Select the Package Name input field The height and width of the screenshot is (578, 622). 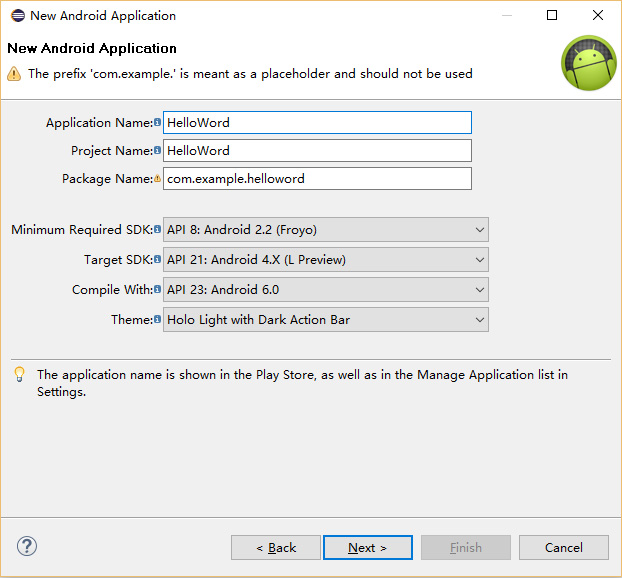click(x=316, y=179)
